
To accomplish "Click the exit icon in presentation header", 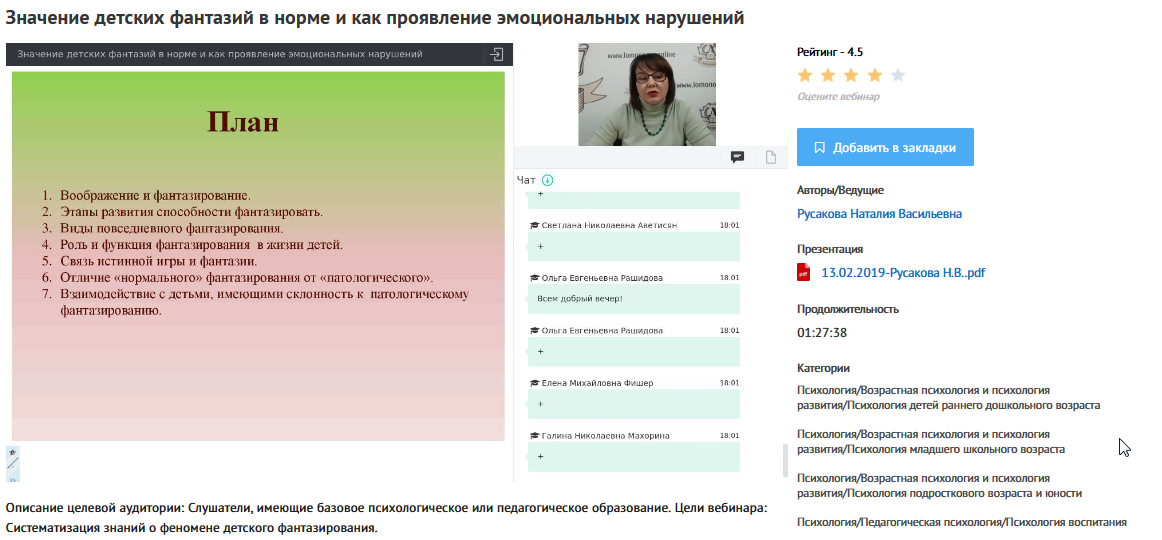I will tap(497, 54).
